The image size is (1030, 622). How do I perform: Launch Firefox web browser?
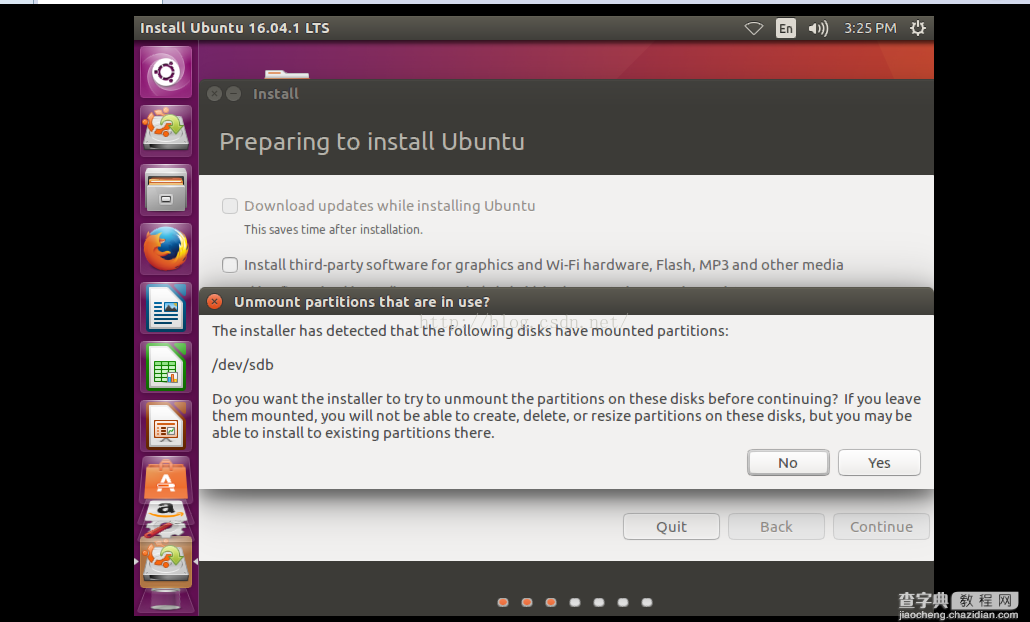[x=166, y=249]
